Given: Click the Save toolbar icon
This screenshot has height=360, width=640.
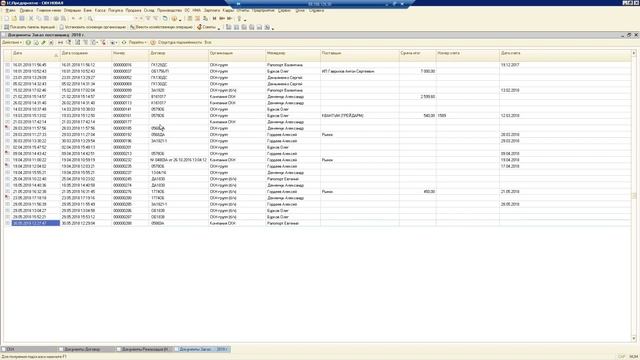Looking at the screenshot, I should [x=22, y=18].
